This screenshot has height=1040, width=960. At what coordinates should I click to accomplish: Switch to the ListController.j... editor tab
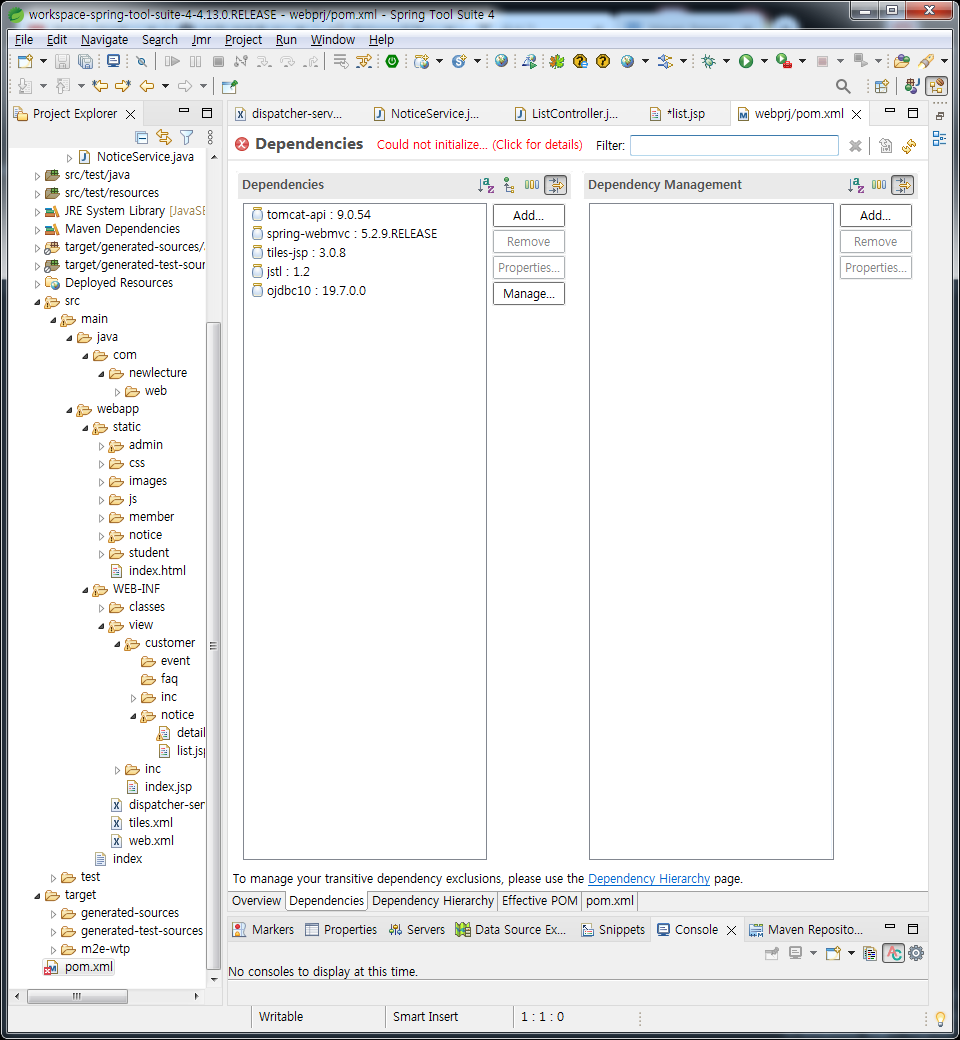click(567, 114)
